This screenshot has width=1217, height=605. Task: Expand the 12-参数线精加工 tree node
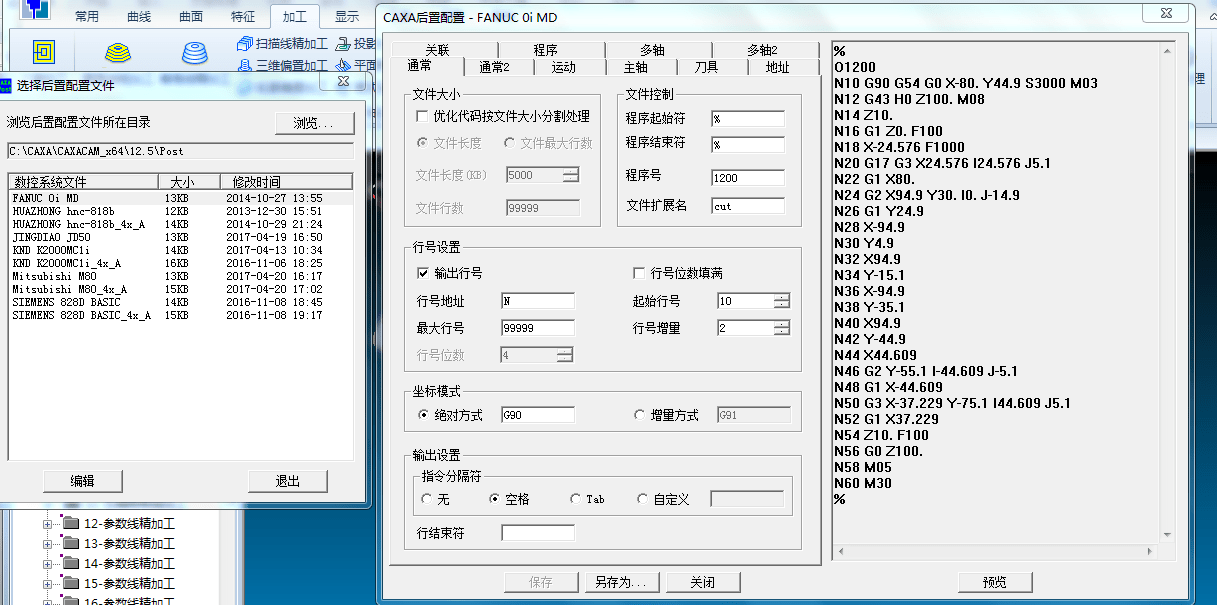click(46, 524)
